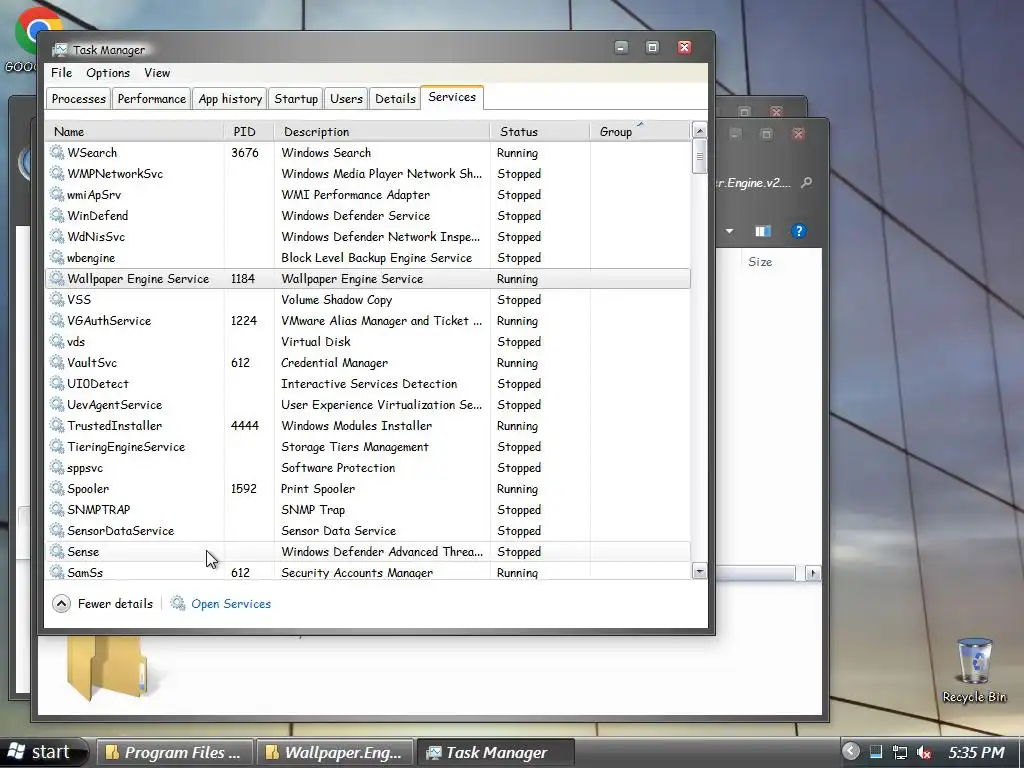Click the TrustedInstaller service gear icon
Screen dimensions: 1024x768
[57, 426]
